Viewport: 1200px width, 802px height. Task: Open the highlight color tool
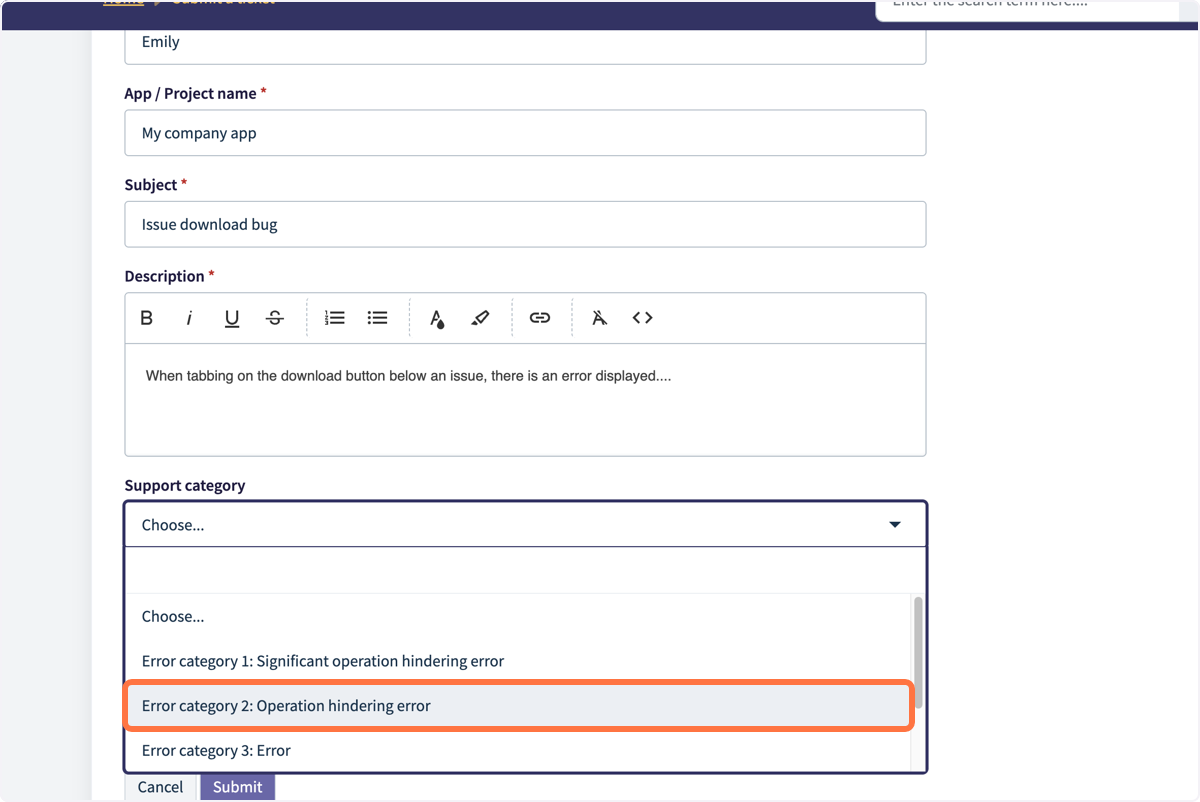pyautogui.click(x=480, y=318)
